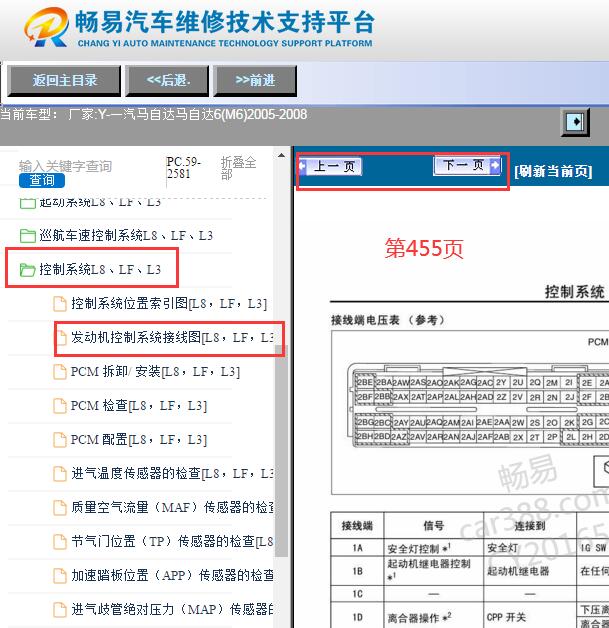
Task: Click the 接线端电压表（参考）heading
Action: [388, 320]
